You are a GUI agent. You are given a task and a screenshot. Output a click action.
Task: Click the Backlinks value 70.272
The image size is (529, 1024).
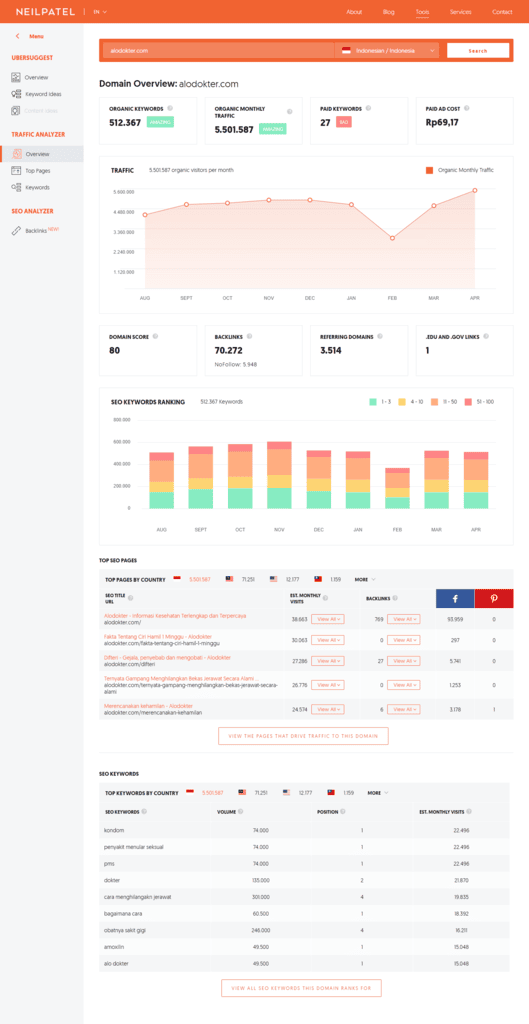pyautogui.click(x=229, y=349)
